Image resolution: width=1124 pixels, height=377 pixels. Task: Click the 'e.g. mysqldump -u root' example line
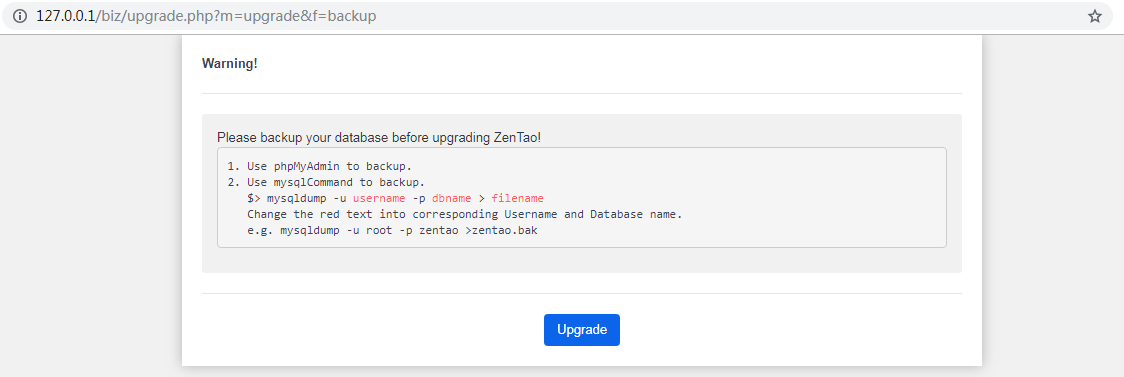pyautogui.click(x=392, y=231)
